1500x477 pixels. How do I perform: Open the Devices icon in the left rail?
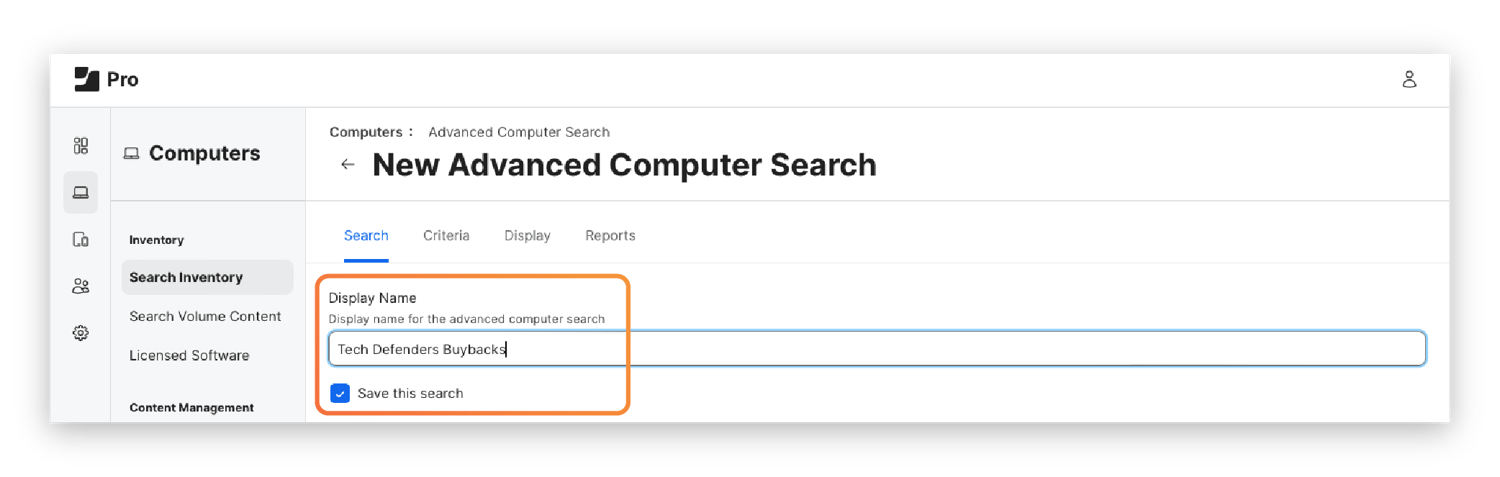pyautogui.click(x=81, y=239)
